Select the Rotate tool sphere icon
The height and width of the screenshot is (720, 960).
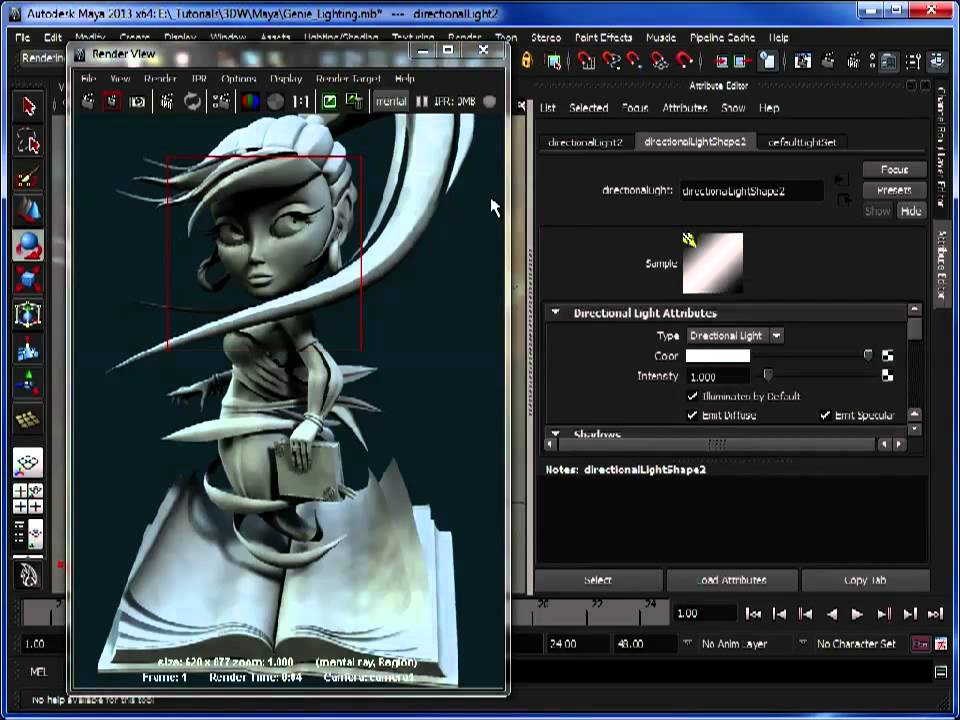point(28,246)
